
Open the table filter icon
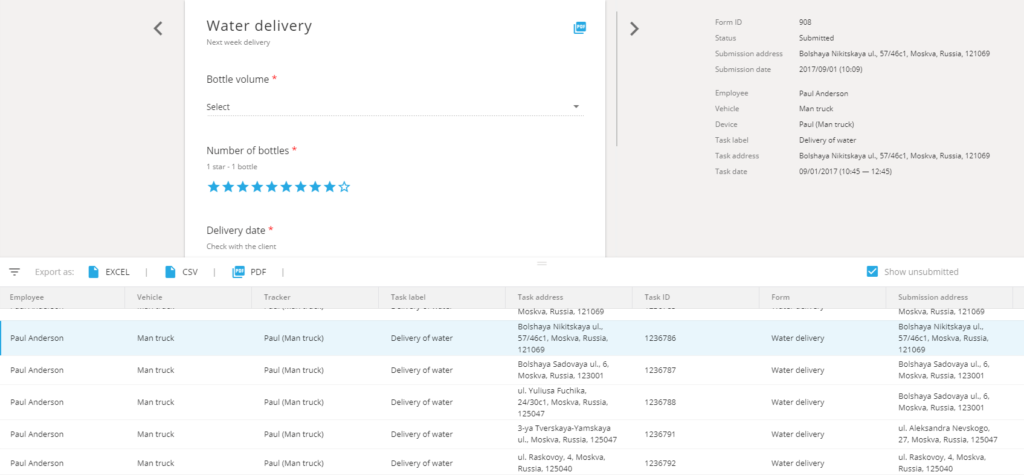[14, 272]
